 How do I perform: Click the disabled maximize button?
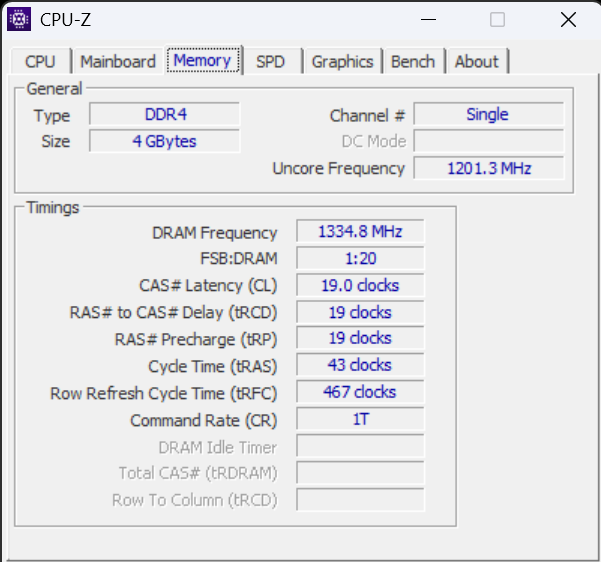pyautogui.click(x=498, y=19)
